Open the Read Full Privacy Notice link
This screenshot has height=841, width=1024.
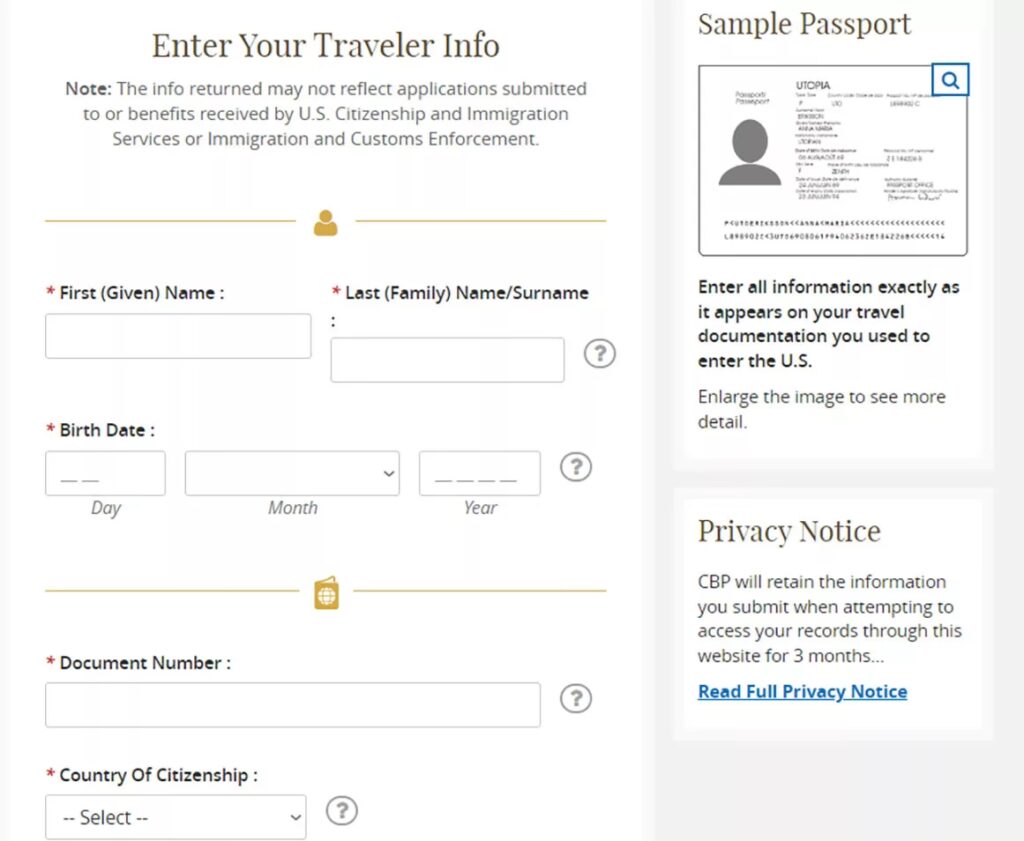click(x=802, y=692)
